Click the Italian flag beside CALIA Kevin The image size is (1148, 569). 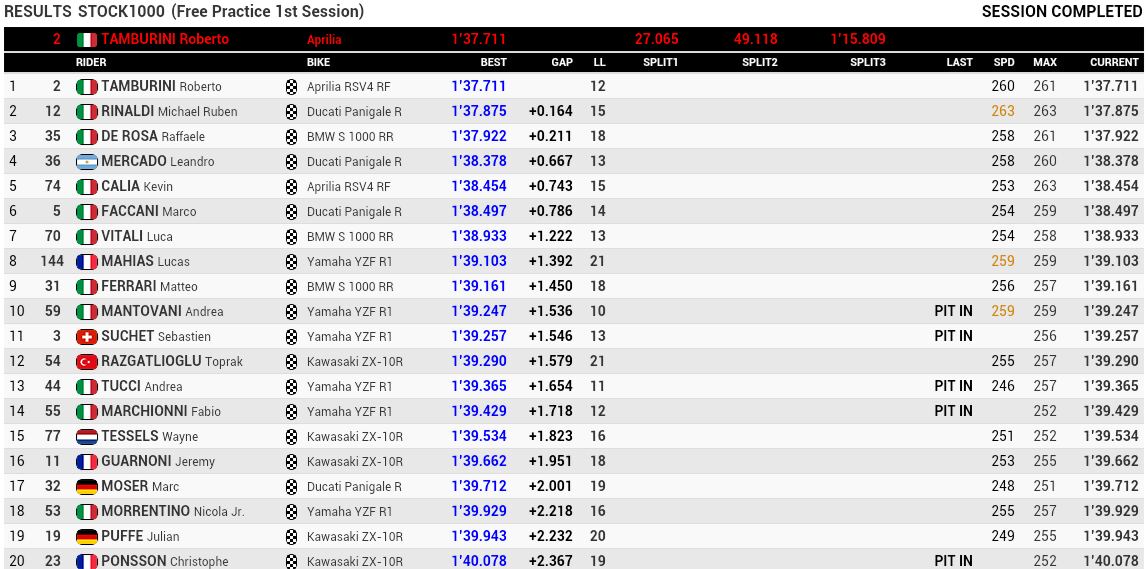pos(86,187)
